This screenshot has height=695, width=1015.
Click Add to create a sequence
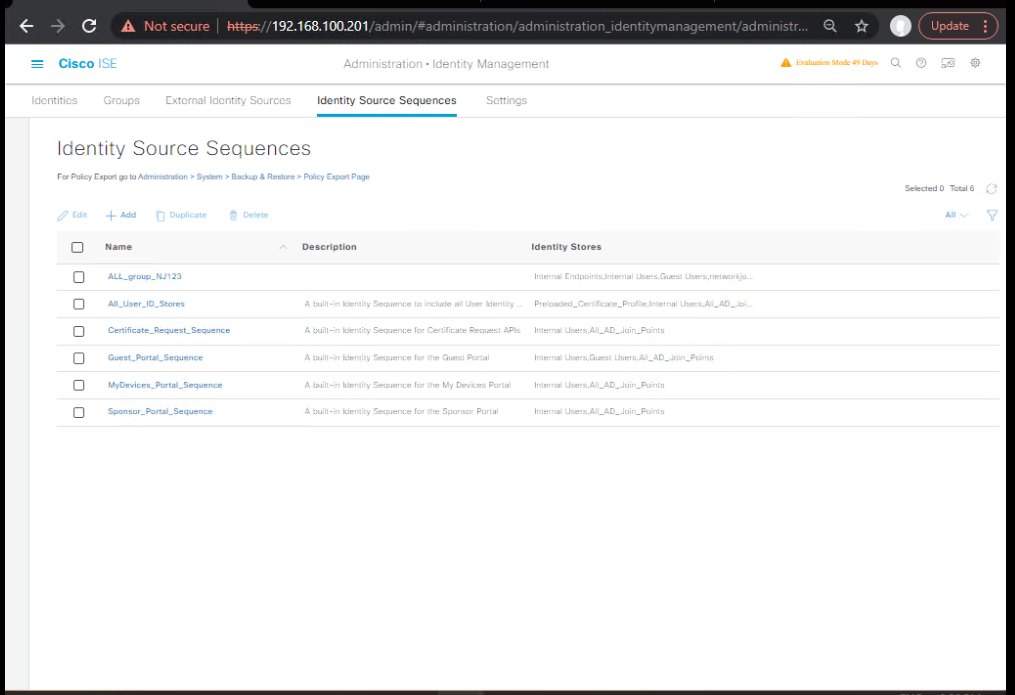pyautogui.click(x=121, y=215)
